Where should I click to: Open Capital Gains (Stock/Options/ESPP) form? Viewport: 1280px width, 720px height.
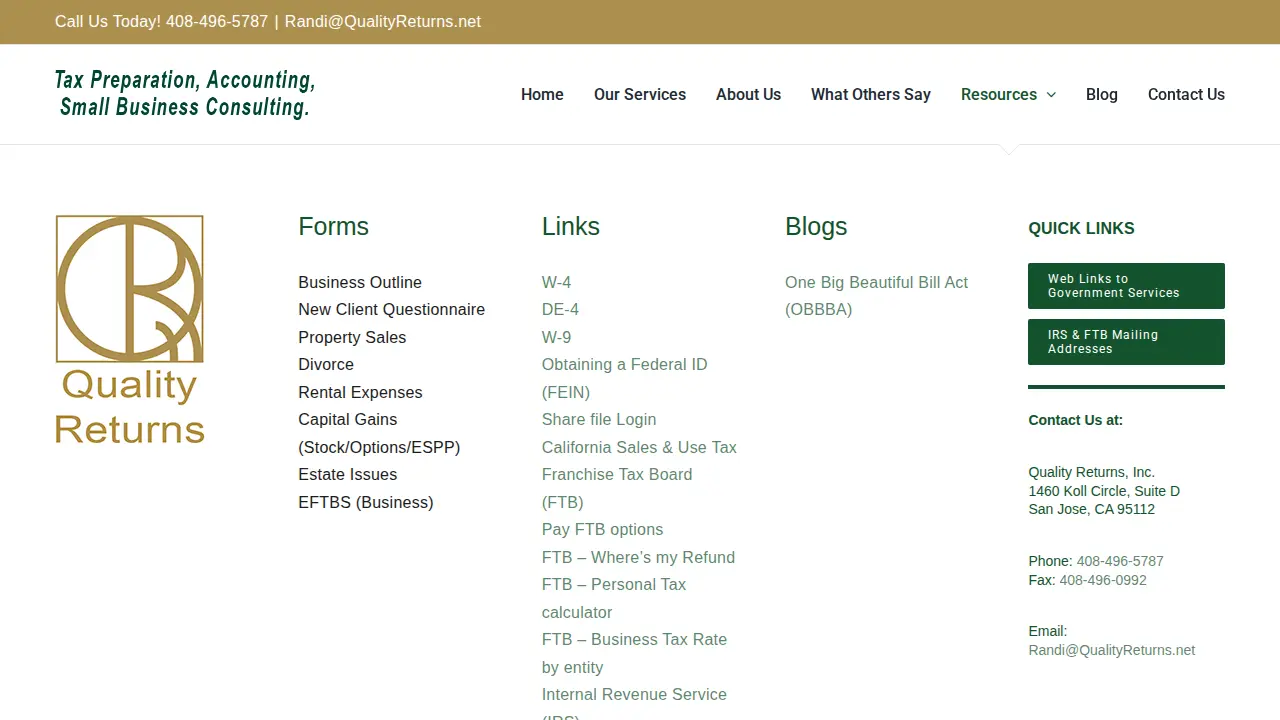pos(379,434)
